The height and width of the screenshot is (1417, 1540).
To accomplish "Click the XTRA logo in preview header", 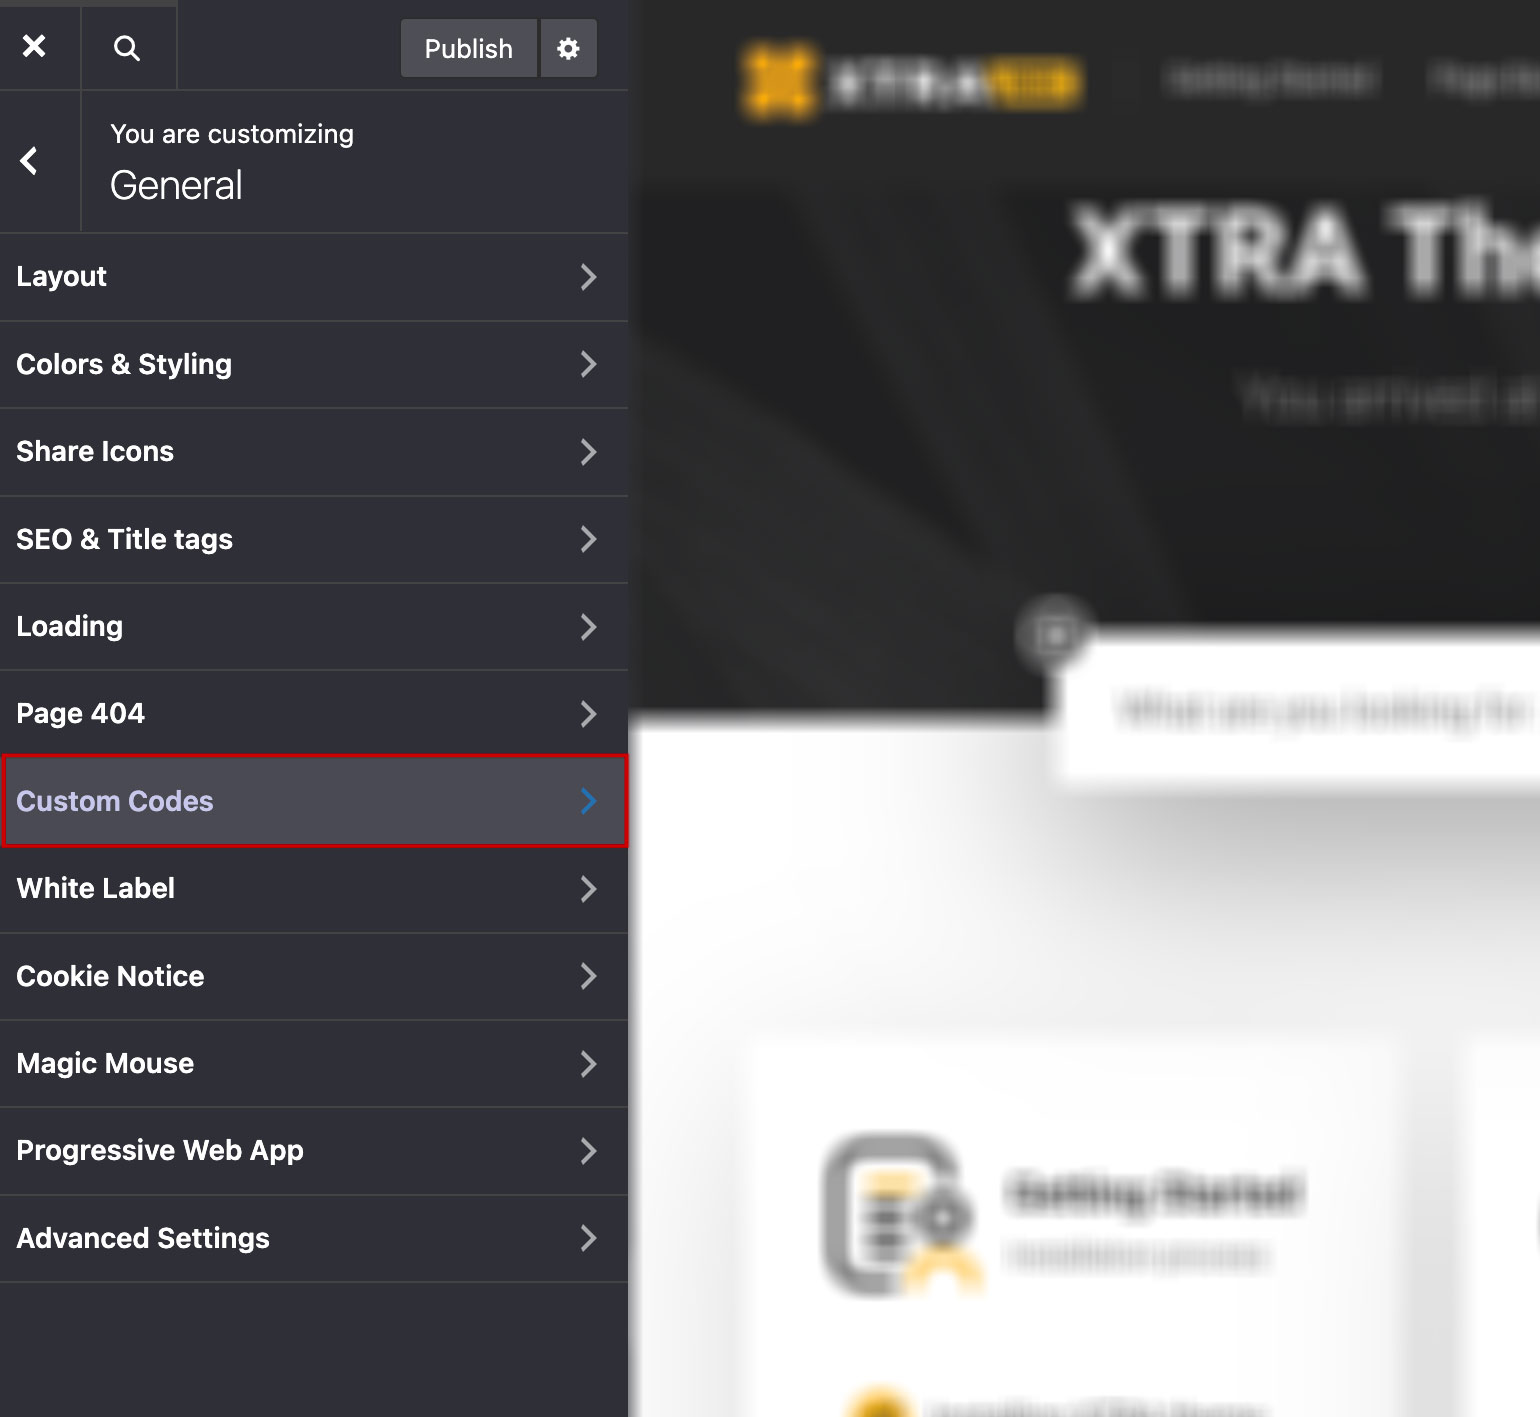I will 909,82.
